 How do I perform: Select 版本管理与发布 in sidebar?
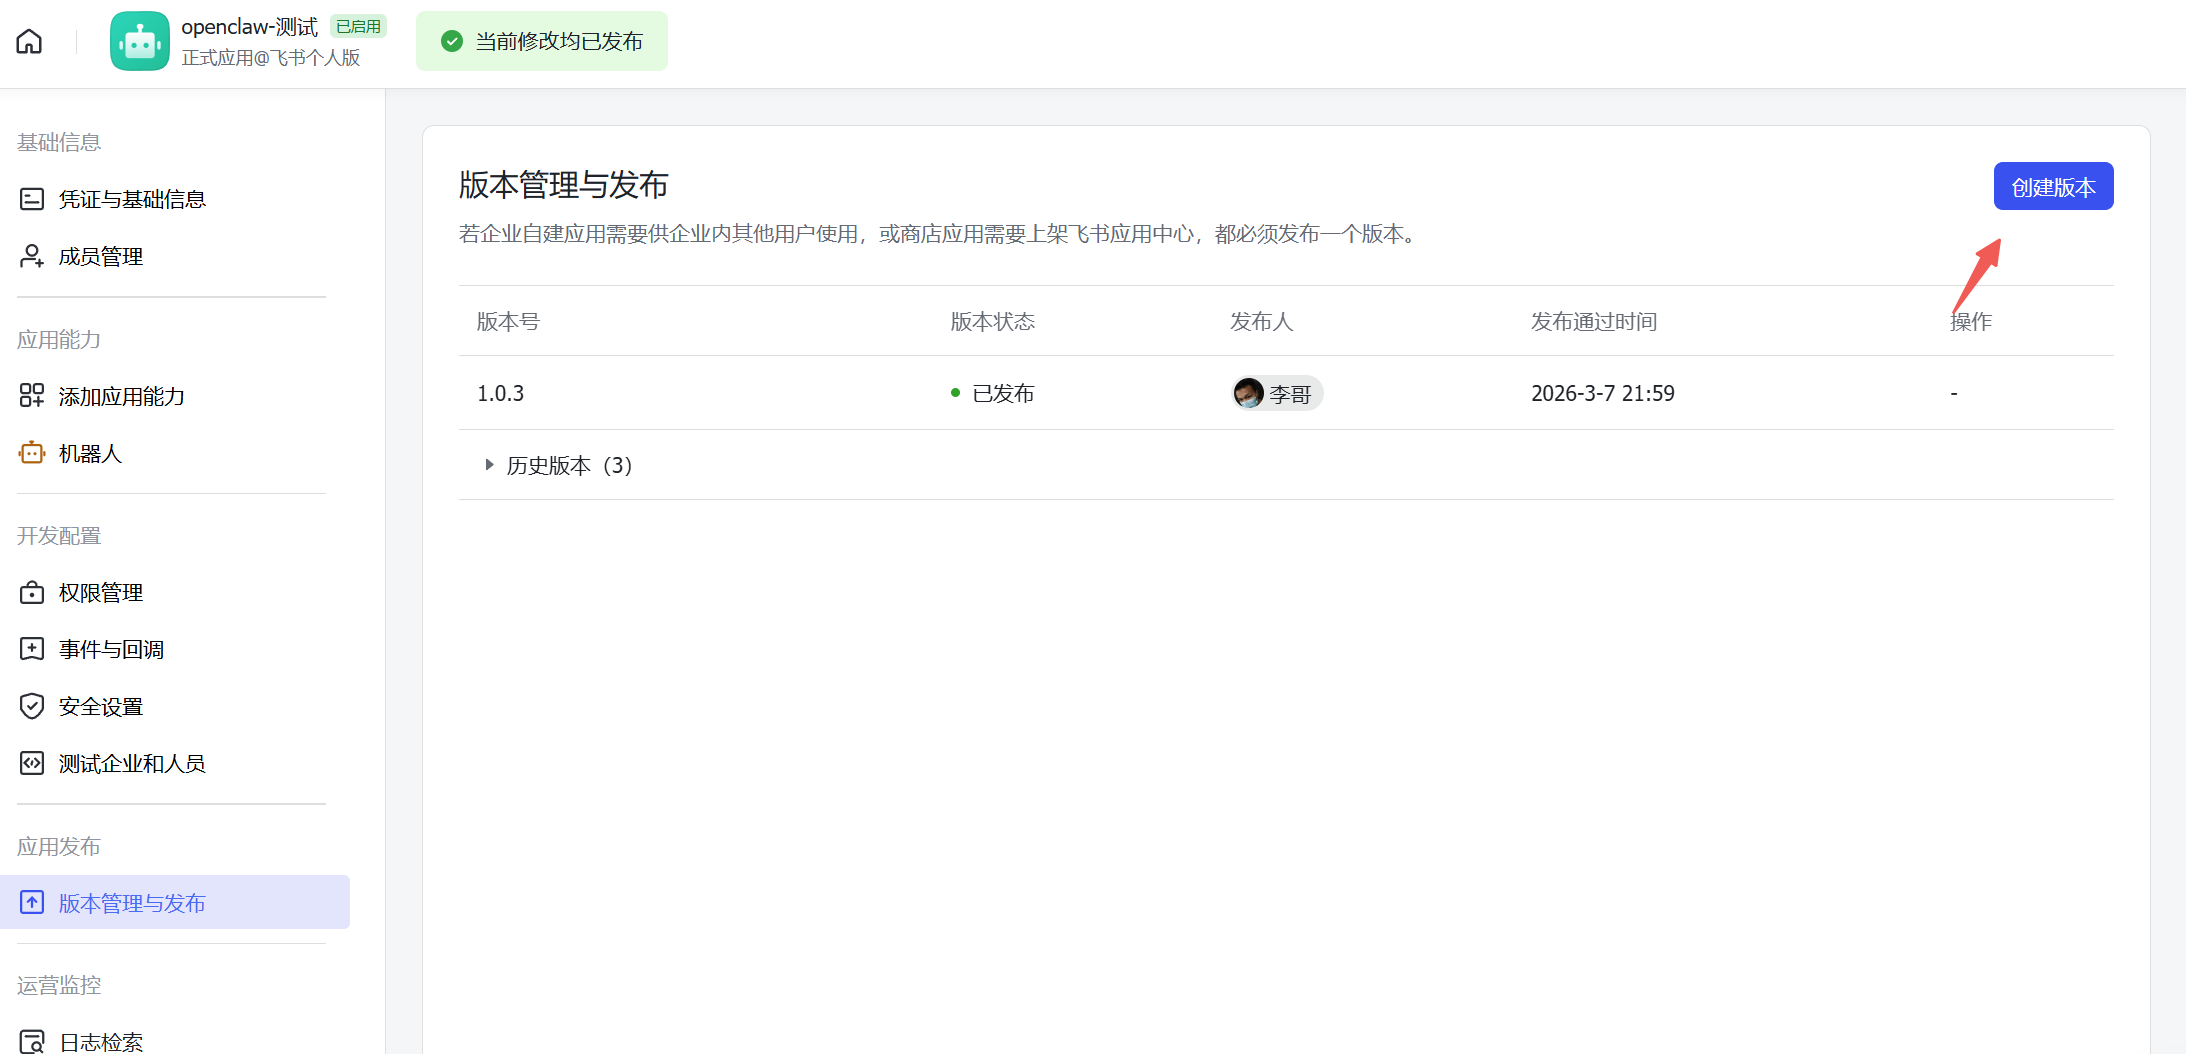click(131, 903)
